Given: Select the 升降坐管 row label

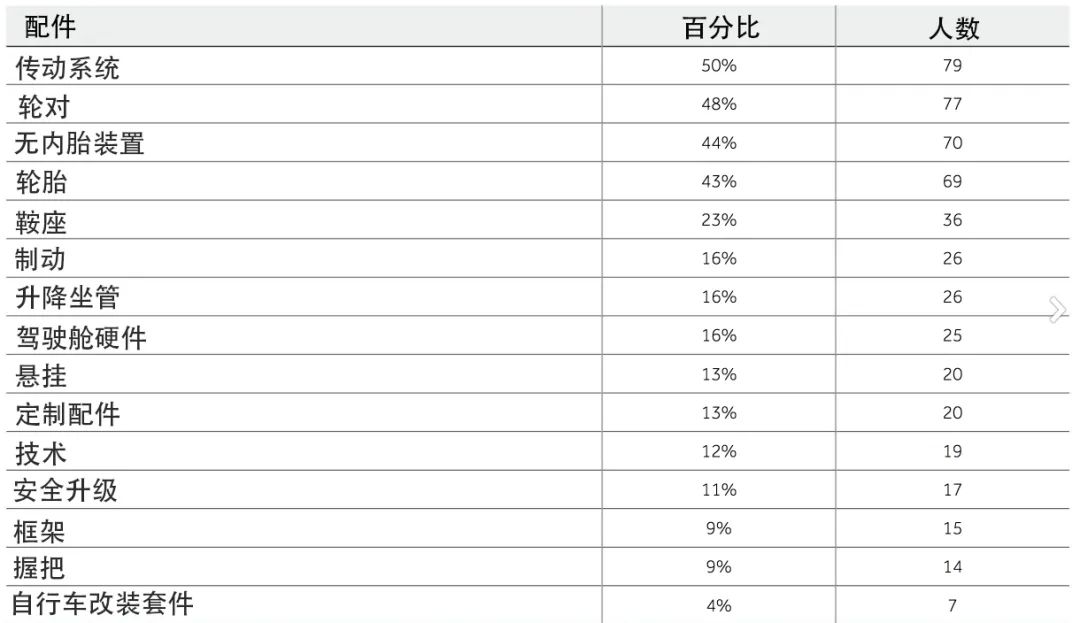Looking at the screenshot, I should click(67, 298).
